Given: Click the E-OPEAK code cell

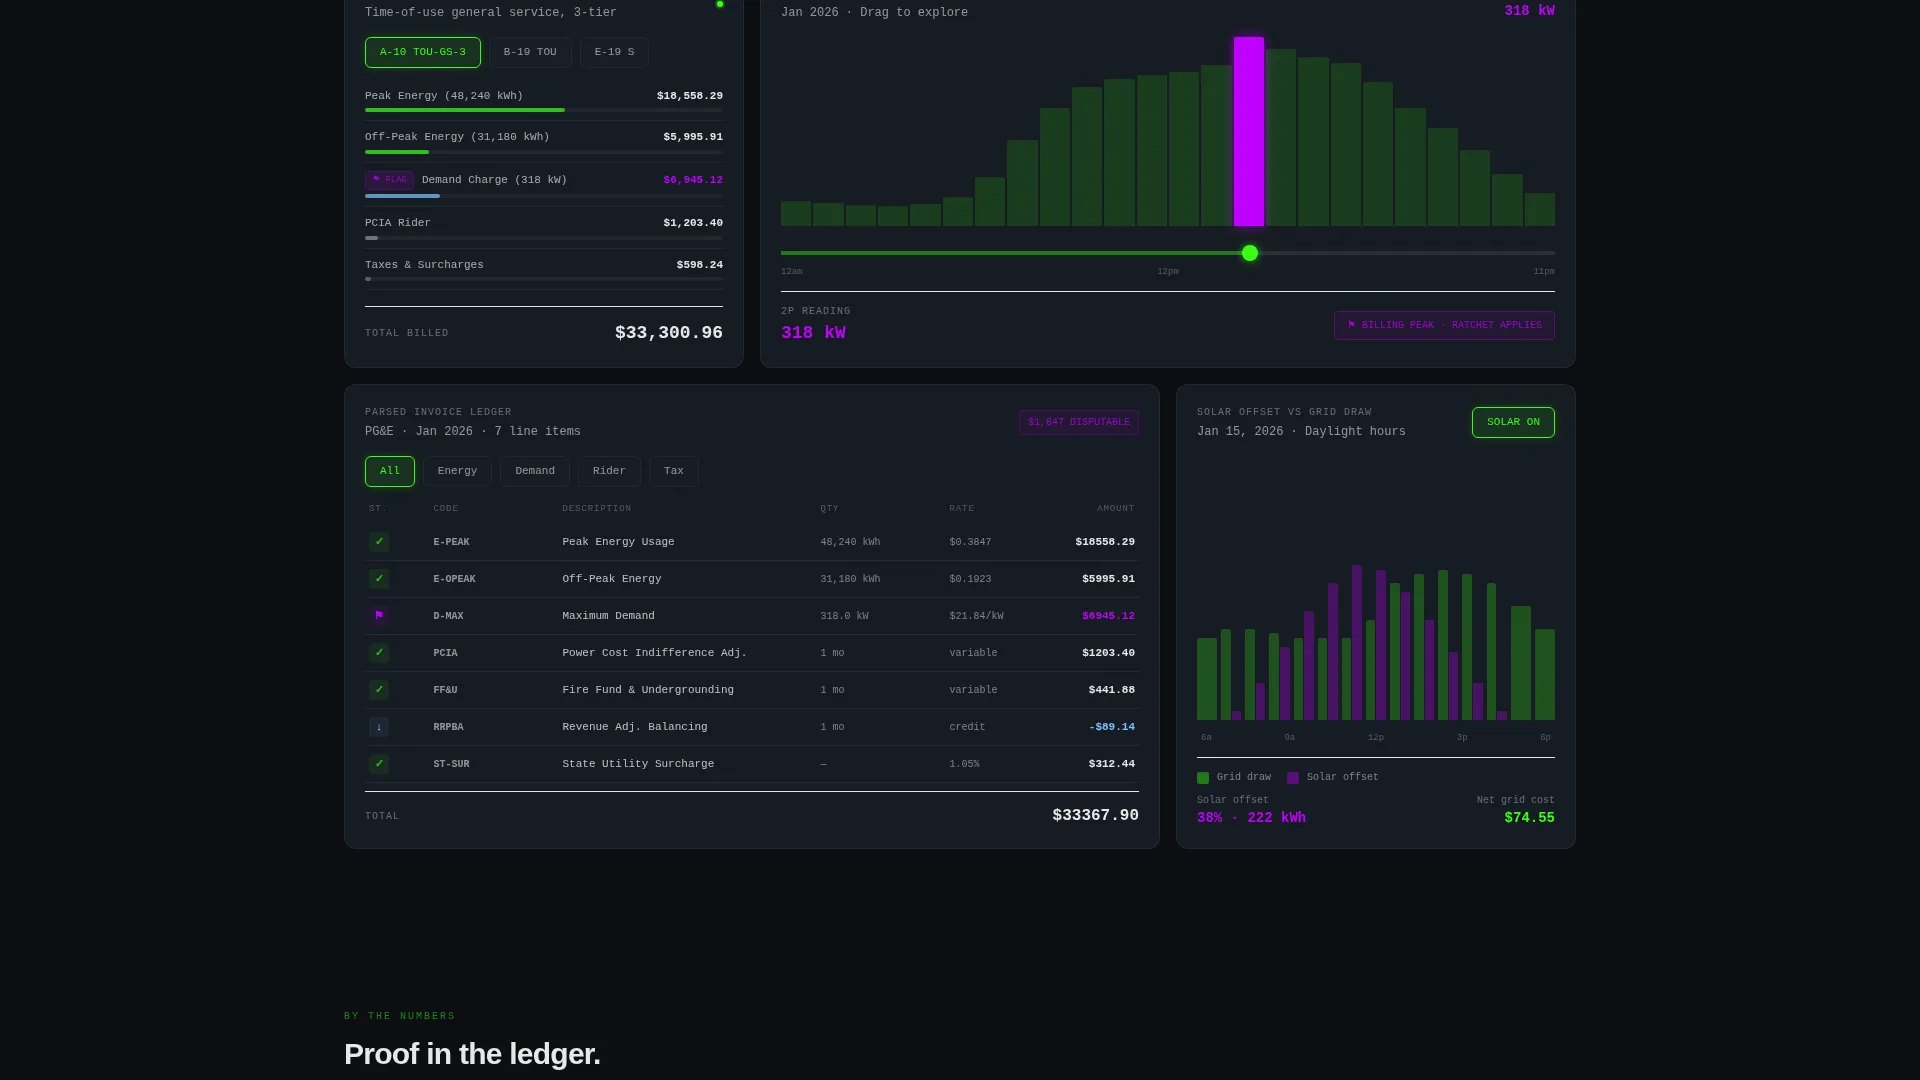Looking at the screenshot, I should click(x=454, y=579).
